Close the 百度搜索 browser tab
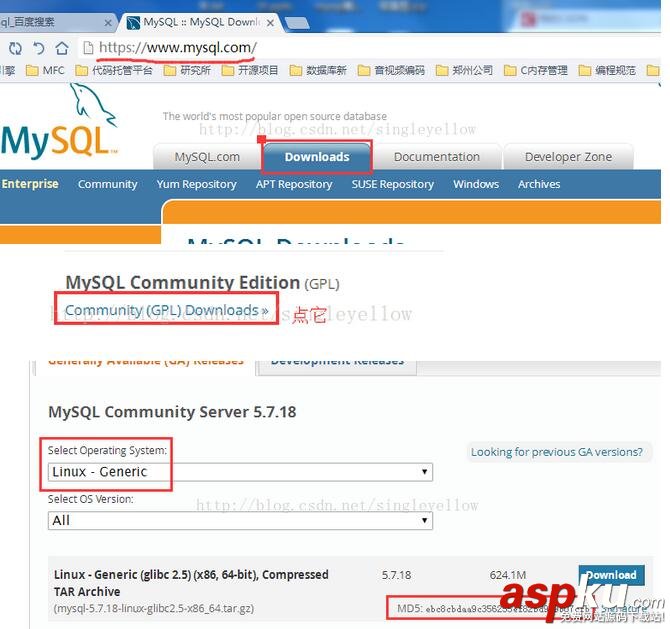The image size is (670, 629). point(108,23)
